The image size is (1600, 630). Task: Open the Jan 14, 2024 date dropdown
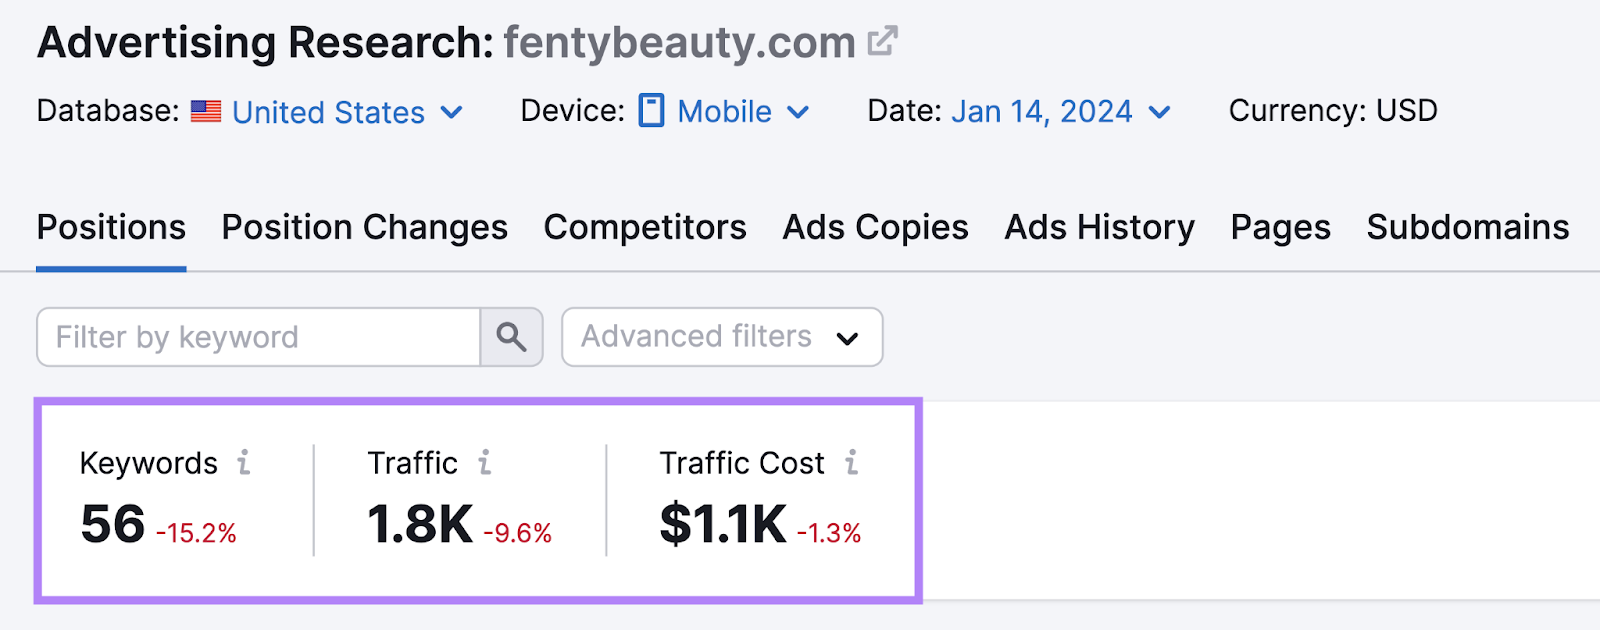coord(1160,112)
